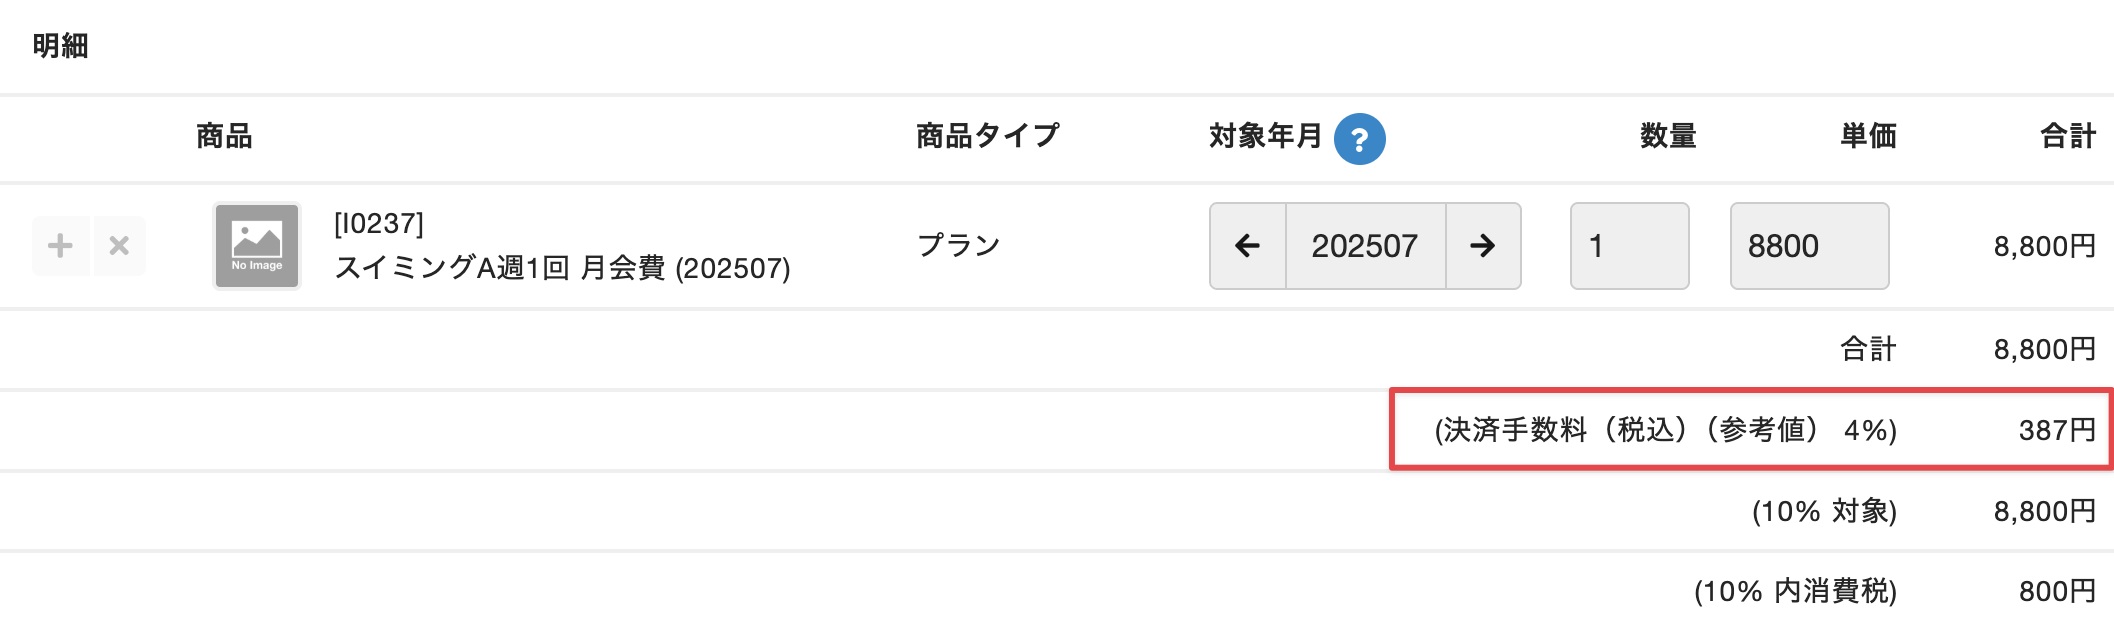
Task: Click the 数量 column header
Action: [1668, 136]
